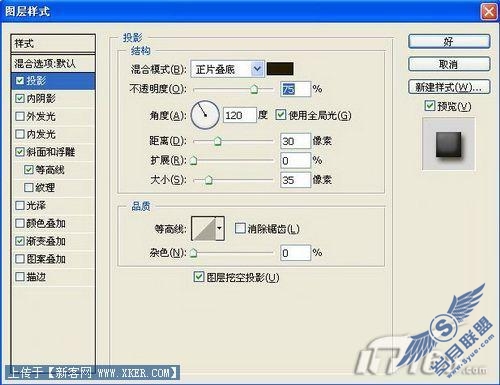This screenshot has width=500, height=385.
Task: Open the 混合模式 blend mode dropdown
Action: pyautogui.click(x=257, y=69)
